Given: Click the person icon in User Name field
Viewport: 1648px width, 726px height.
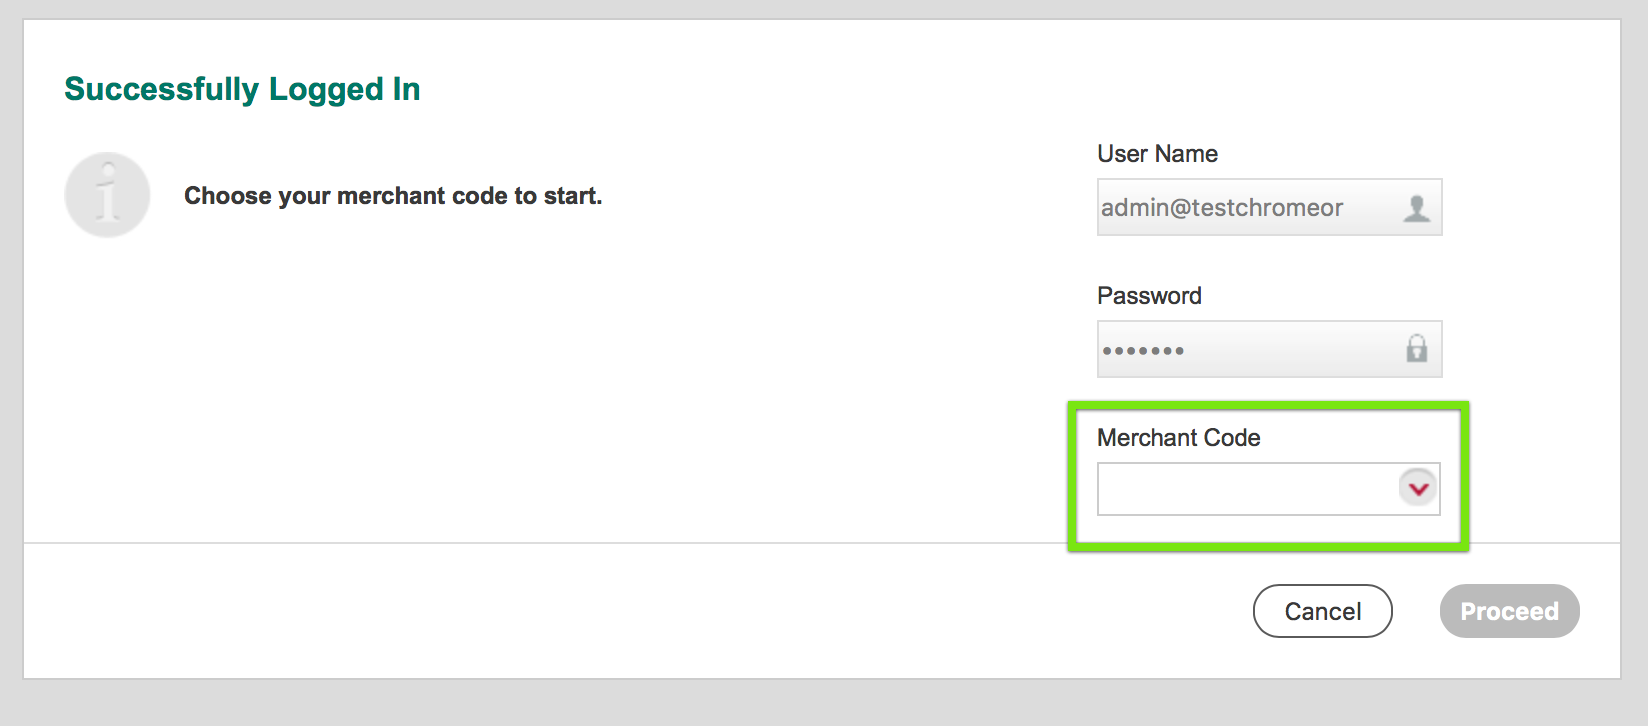Looking at the screenshot, I should [x=1416, y=207].
